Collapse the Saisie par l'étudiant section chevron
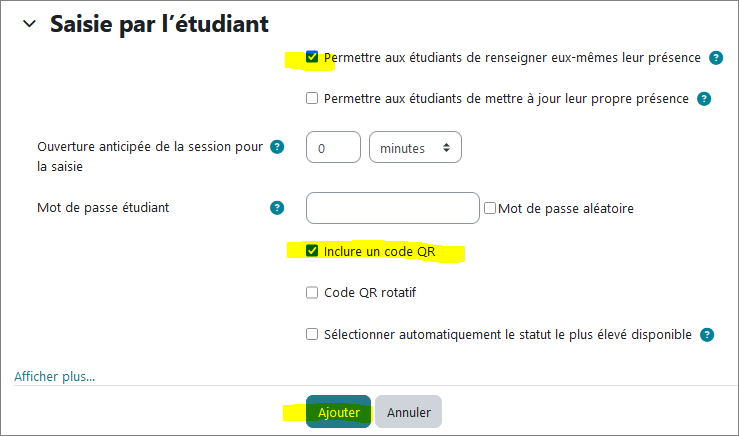 pyautogui.click(x=29, y=24)
